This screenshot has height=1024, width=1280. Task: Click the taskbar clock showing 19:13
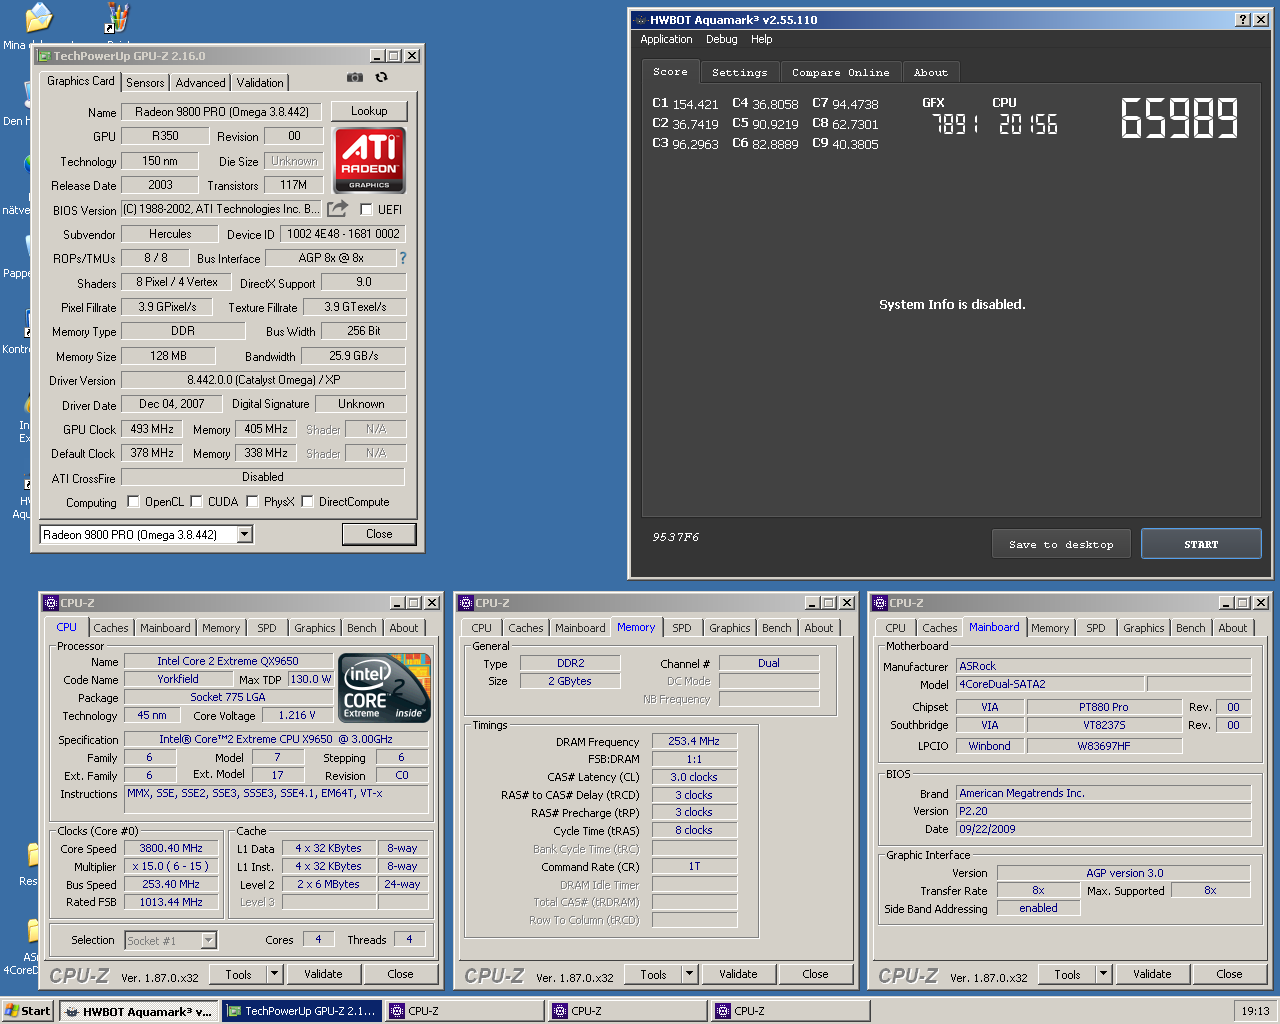(x=1255, y=1011)
